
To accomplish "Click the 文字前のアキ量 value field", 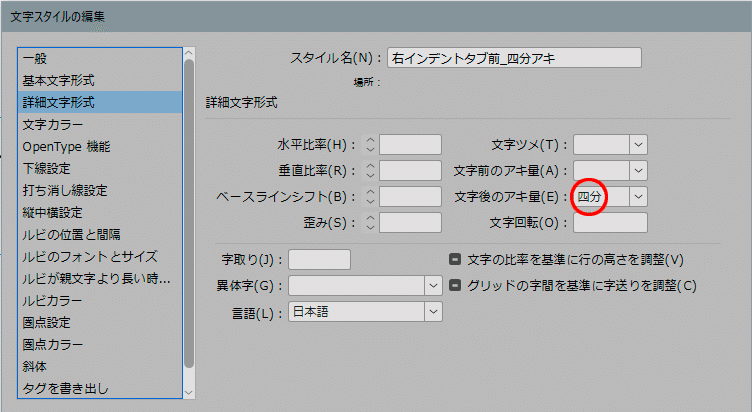I will pyautogui.click(x=601, y=171).
